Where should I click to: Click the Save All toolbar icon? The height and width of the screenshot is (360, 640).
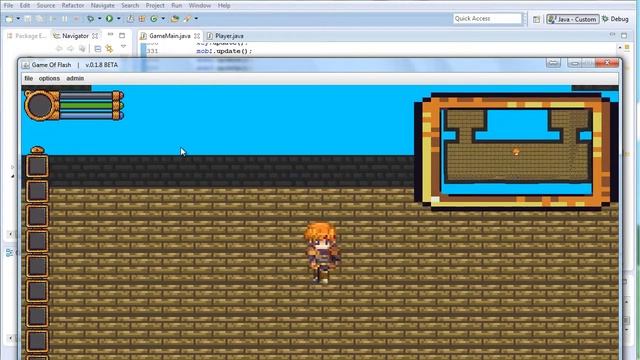pyautogui.click(x=39, y=19)
